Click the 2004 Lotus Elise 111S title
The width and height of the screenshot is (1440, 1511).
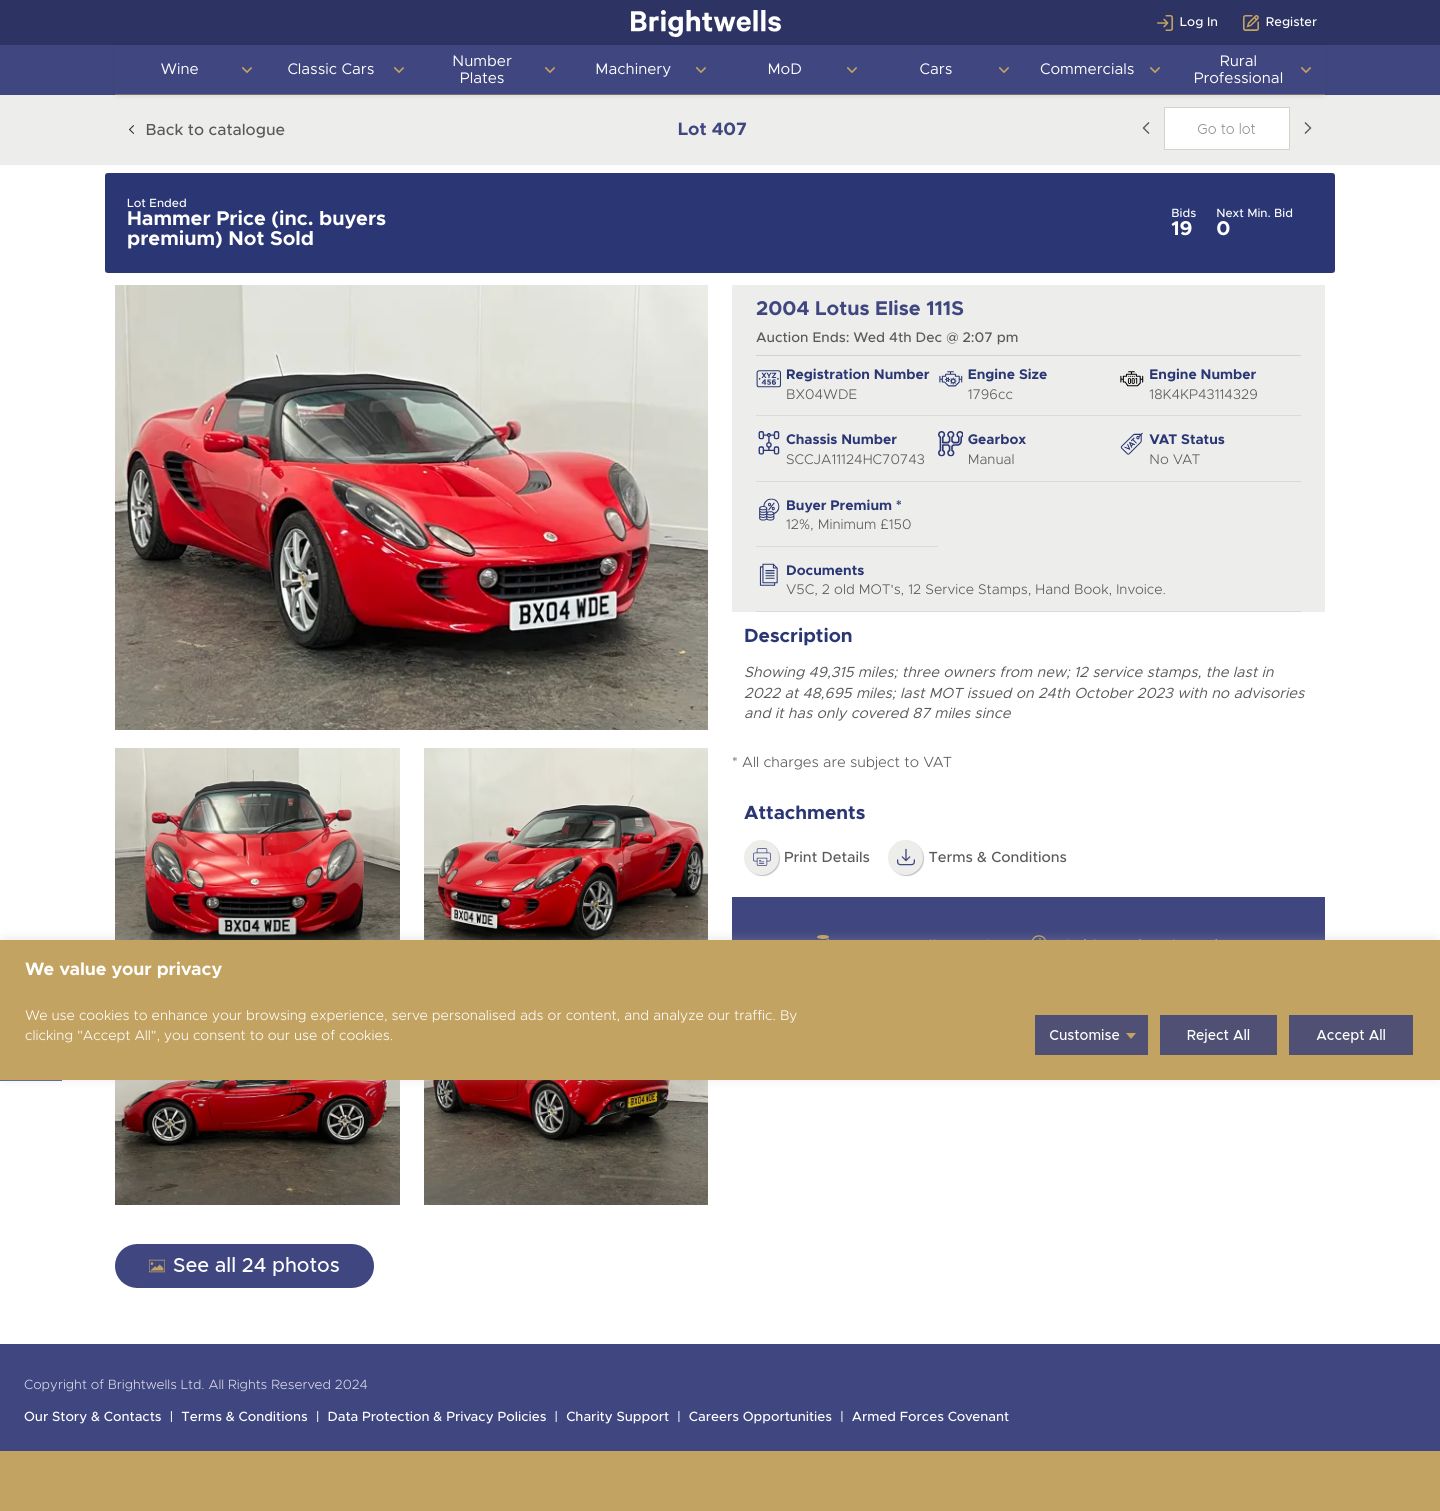pos(860,309)
